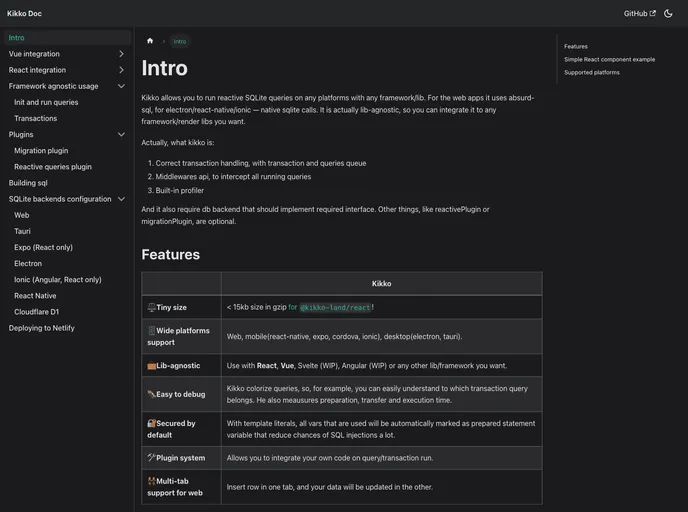Click the @kikko-land/react package link

click(335, 308)
